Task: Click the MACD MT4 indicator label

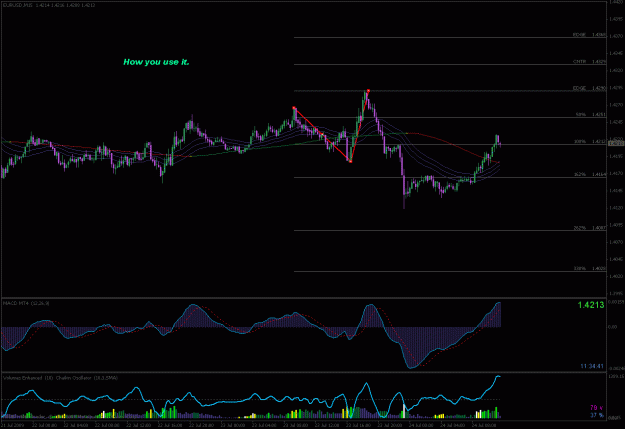Action: tap(26, 303)
